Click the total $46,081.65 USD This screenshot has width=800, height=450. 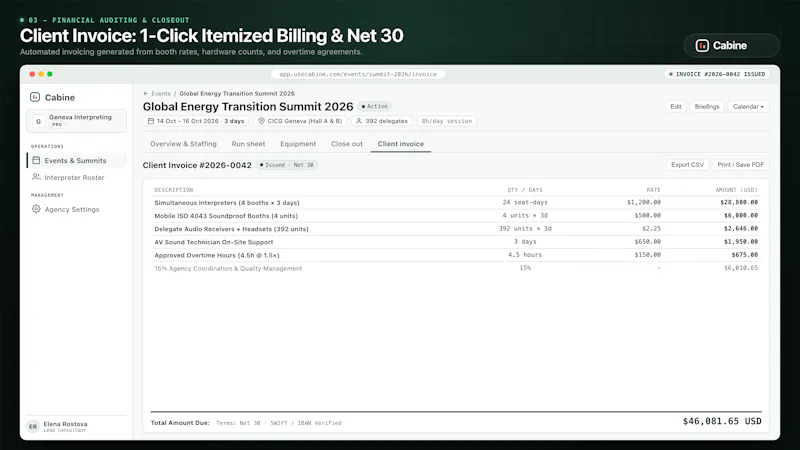[722, 421]
